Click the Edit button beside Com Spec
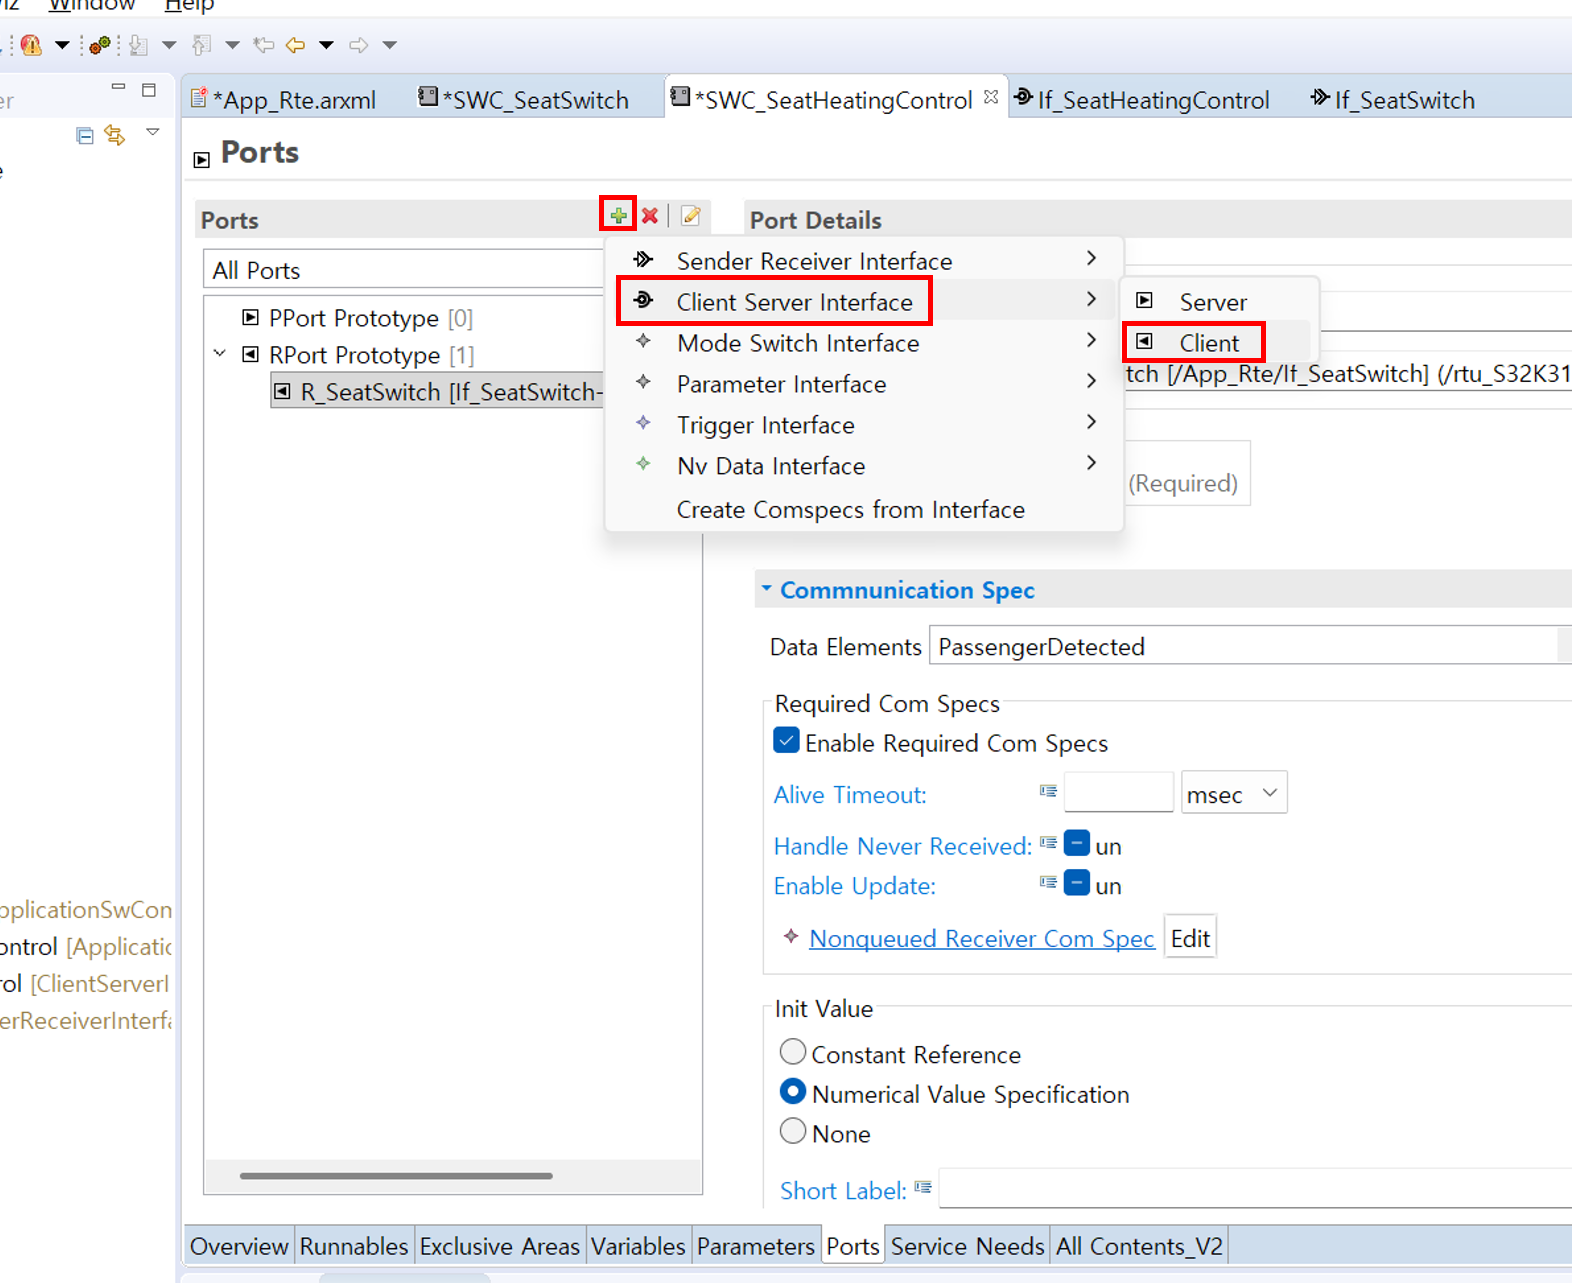The width and height of the screenshot is (1574, 1283). (x=1189, y=938)
